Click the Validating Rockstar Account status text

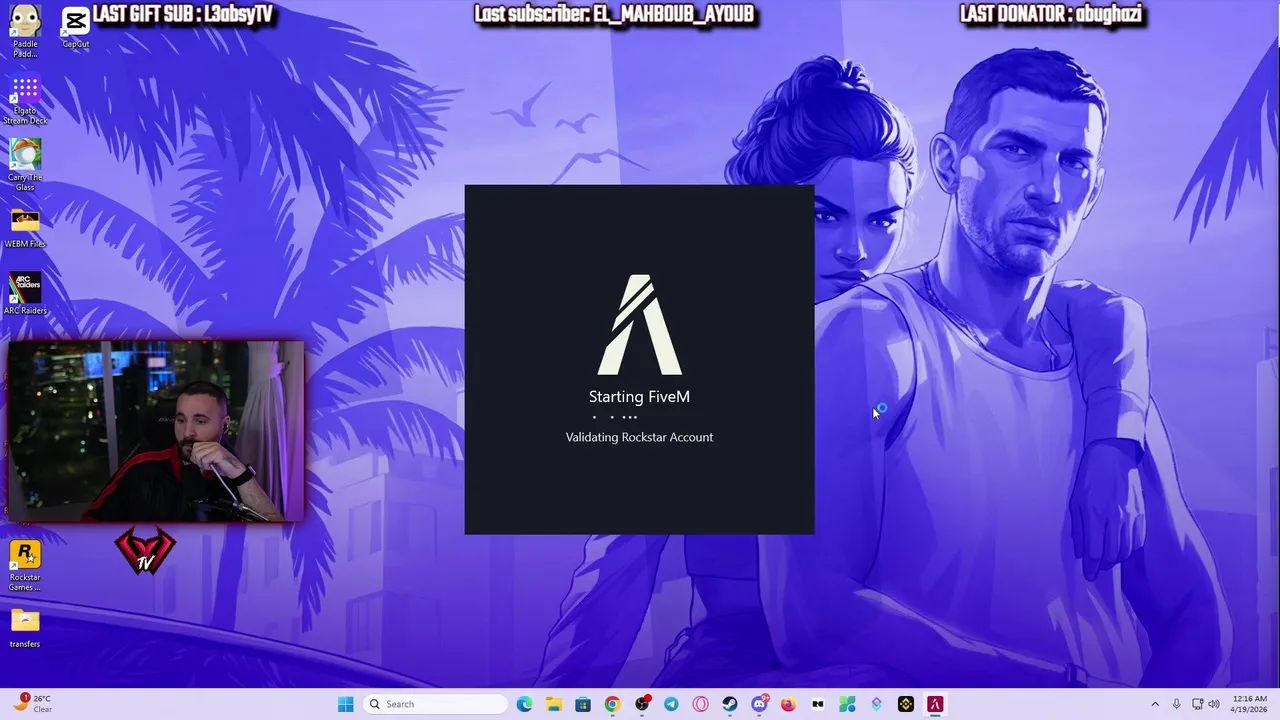coord(639,437)
